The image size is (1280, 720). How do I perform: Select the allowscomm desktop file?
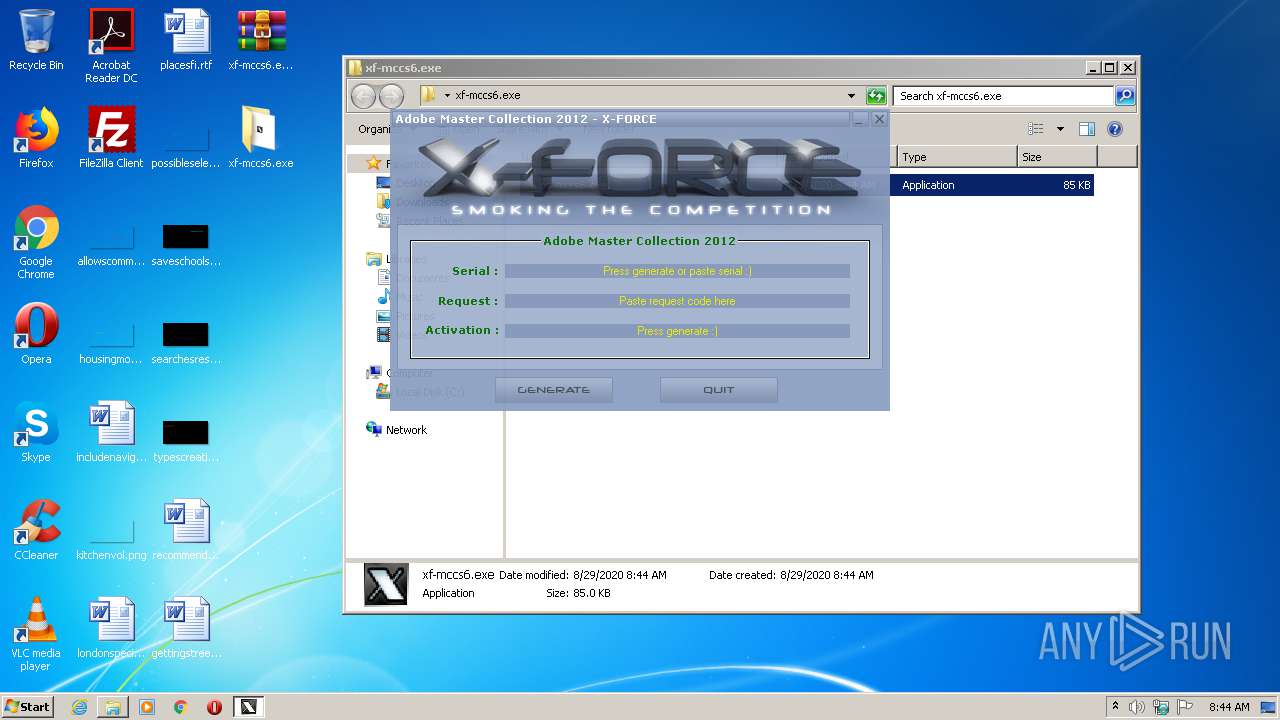[x=111, y=243]
